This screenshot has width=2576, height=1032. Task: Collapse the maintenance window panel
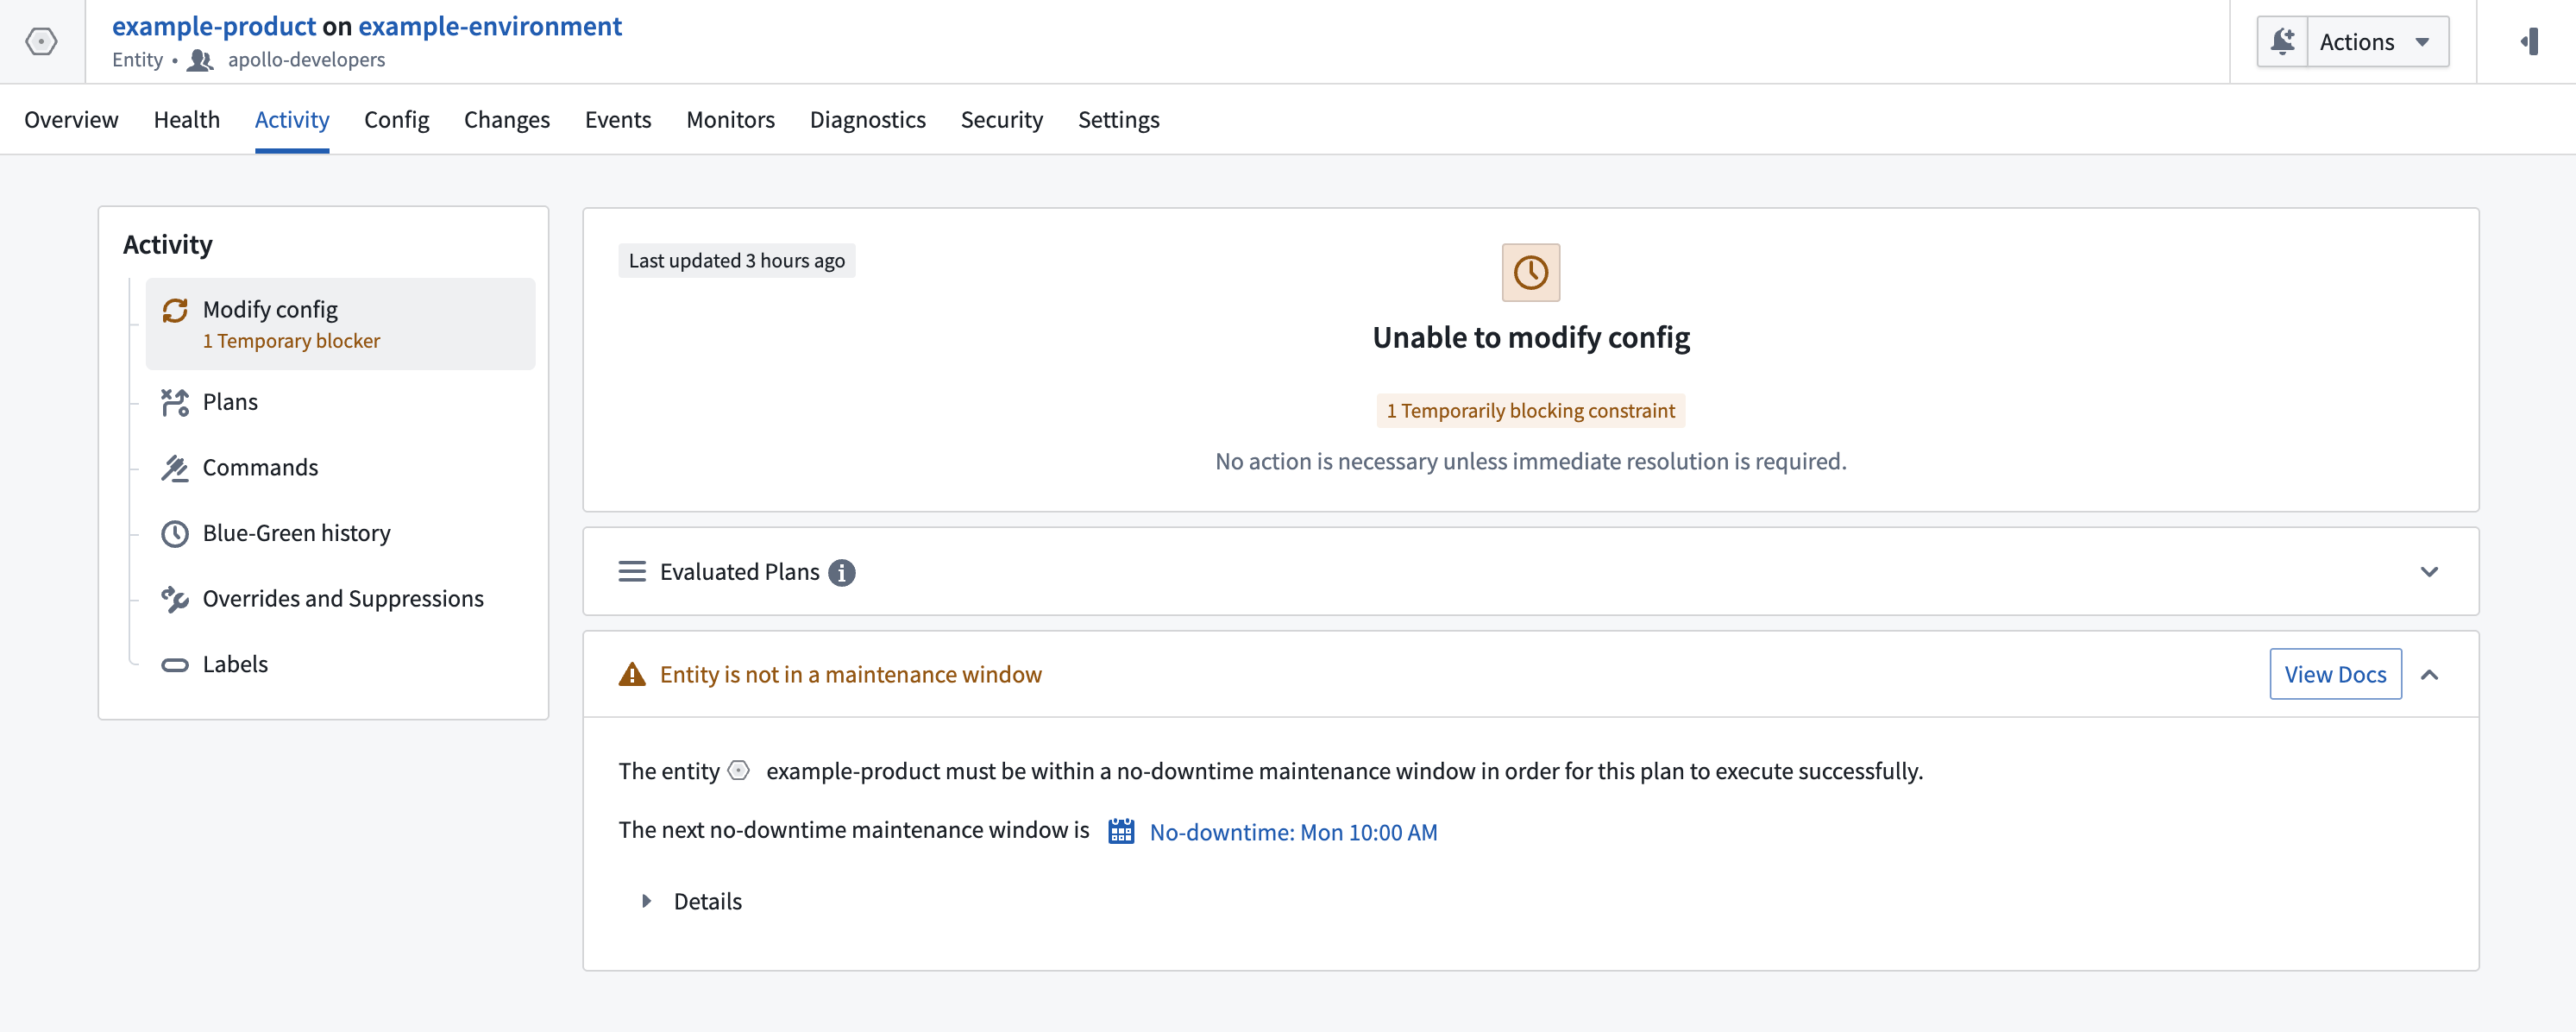click(x=2431, y=674)
